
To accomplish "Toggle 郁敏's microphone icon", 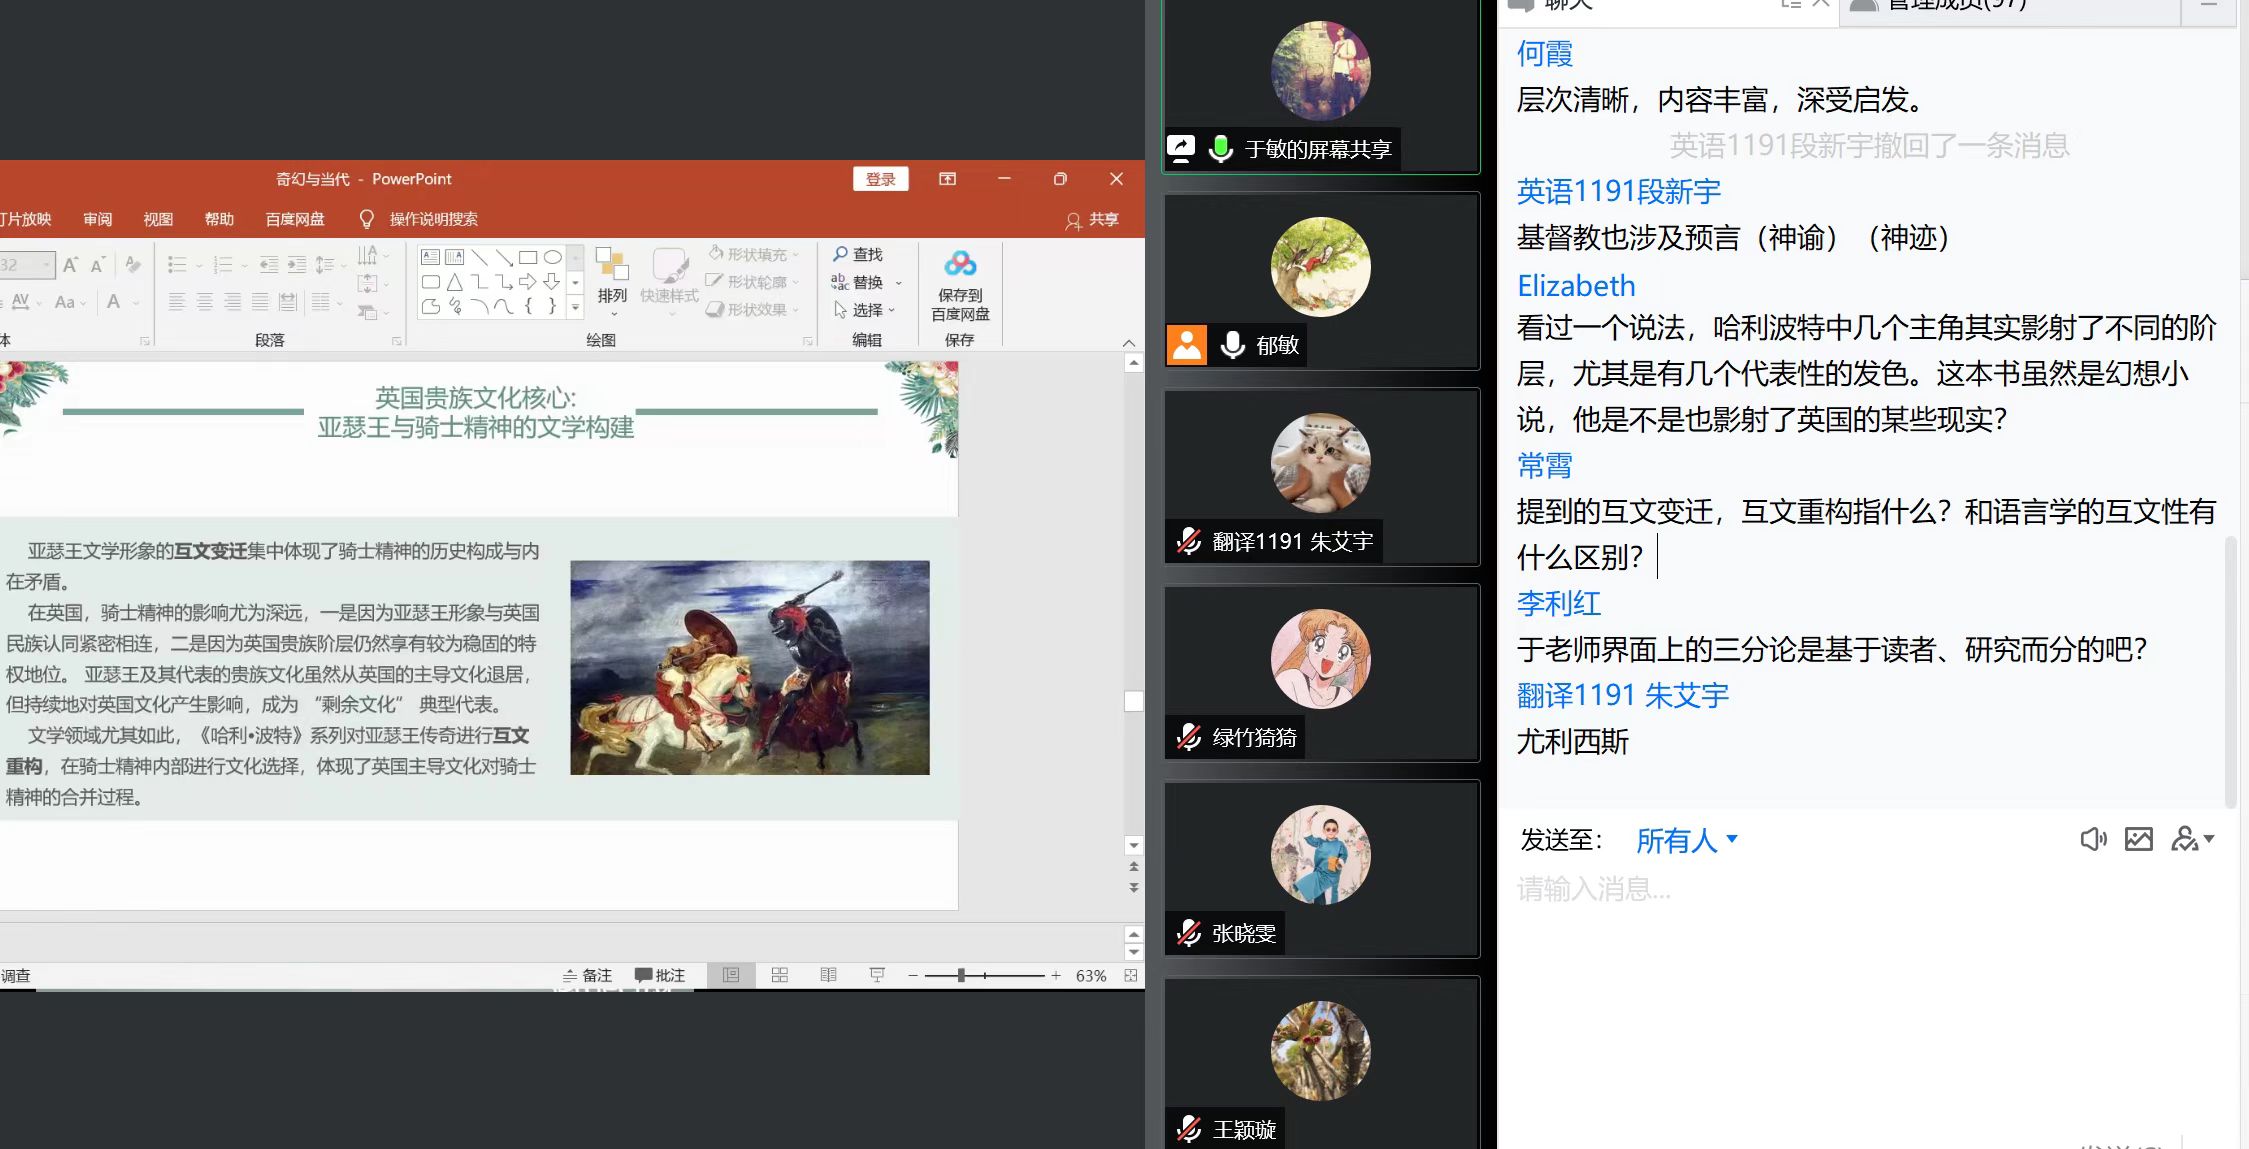I will (x=1233, y=345).
